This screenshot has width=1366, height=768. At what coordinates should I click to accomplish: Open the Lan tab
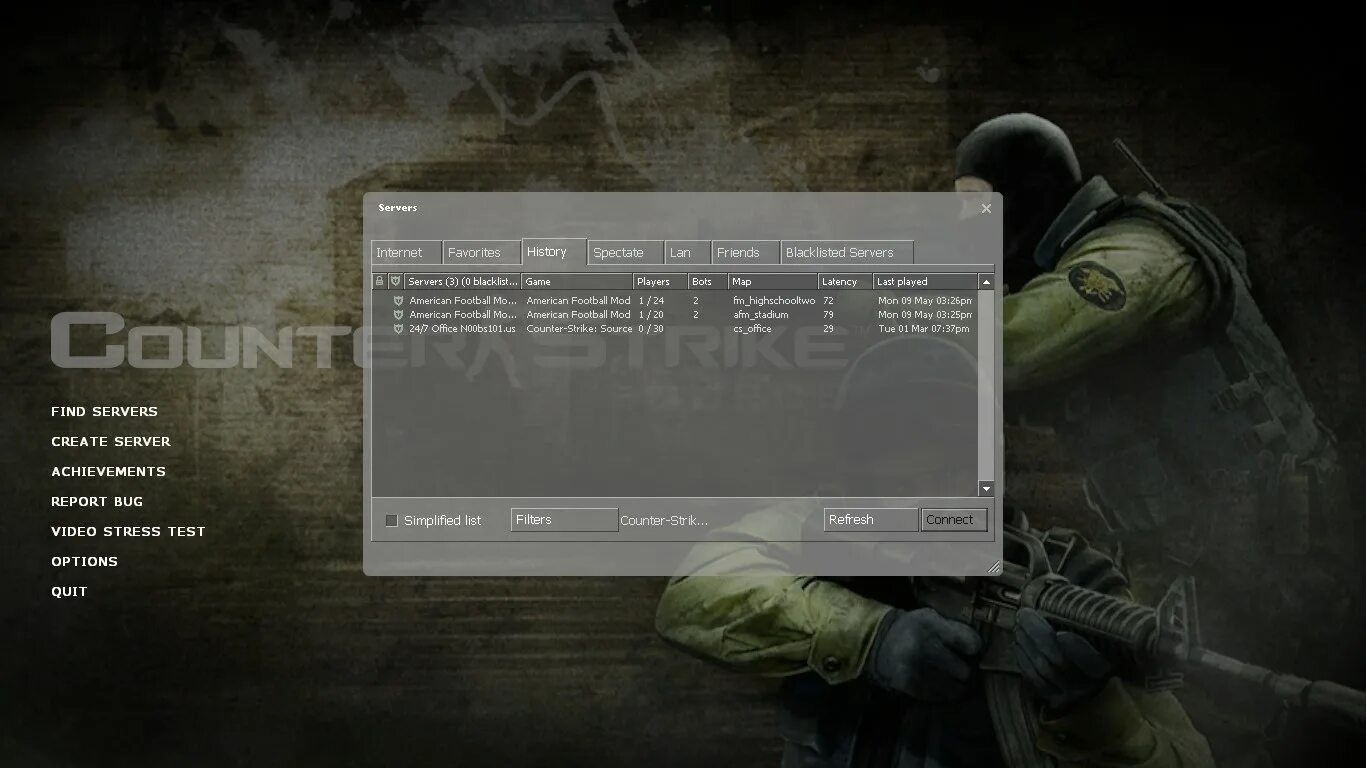click(687, 253)
